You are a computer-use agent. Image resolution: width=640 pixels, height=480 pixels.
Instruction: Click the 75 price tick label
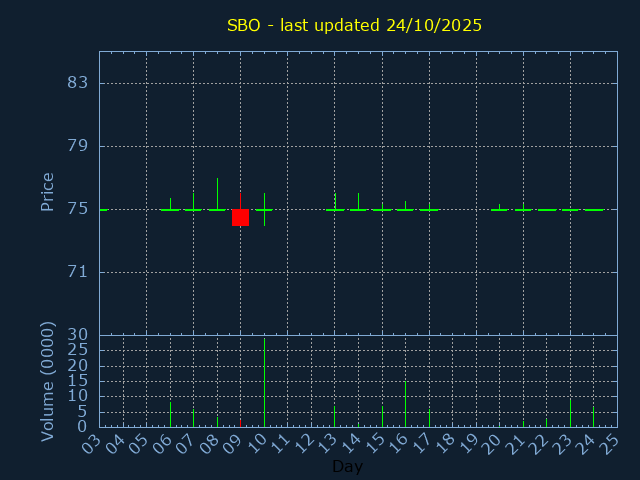point(78,209)
